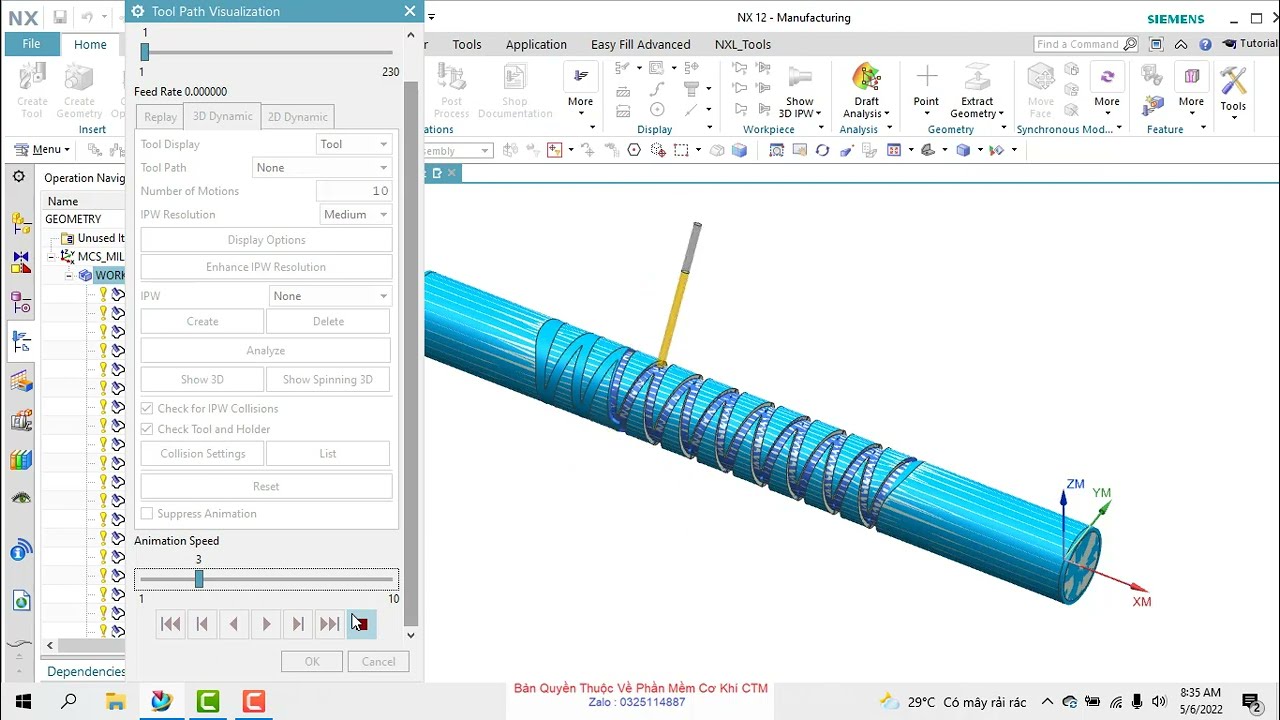Click the Collision Settings button
This screenshot has height=720, width=1280.
click(202, 454)
